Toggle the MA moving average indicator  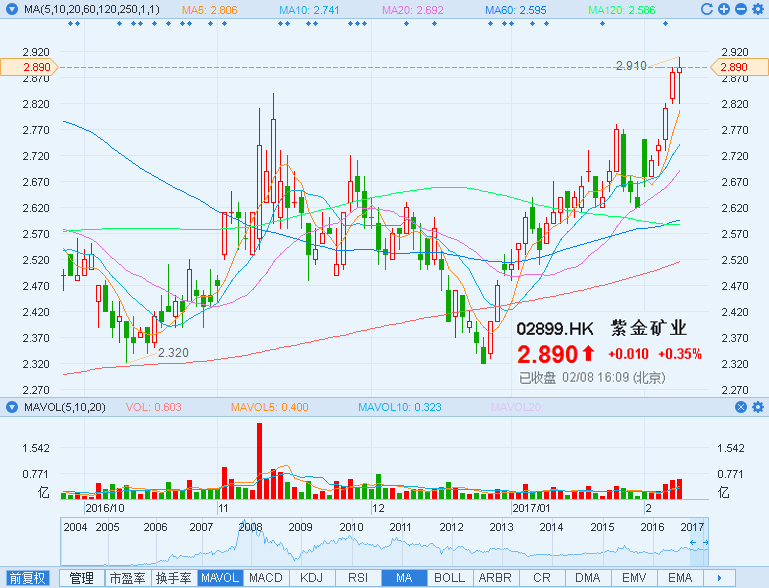pyautogui.click(x=404, y=578)
